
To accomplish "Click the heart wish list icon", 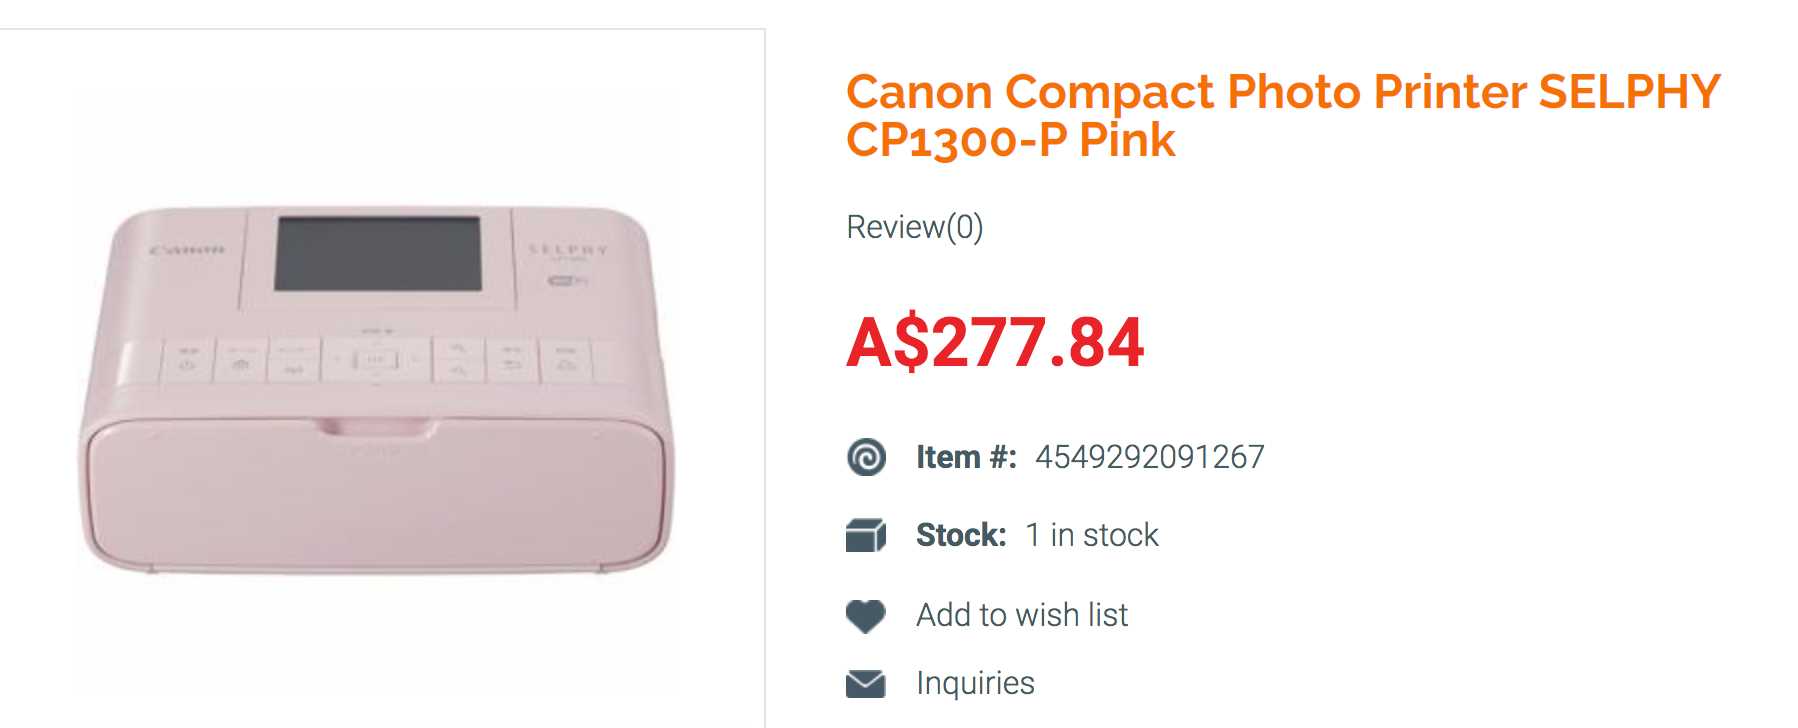I will tap(865, 615).
